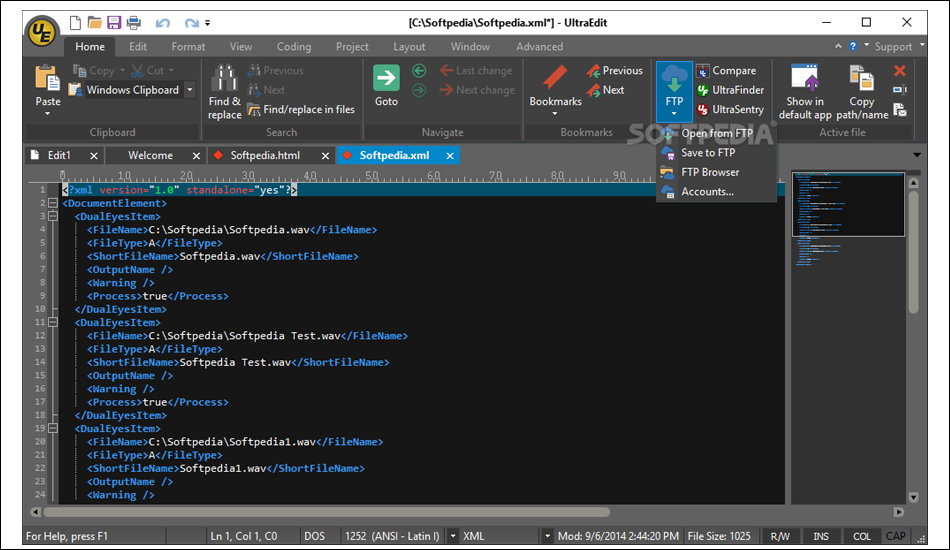This screenshot has height=550, width=950.
Task: Click the Find & replace binoculars icon
Action: coord(224,78)
